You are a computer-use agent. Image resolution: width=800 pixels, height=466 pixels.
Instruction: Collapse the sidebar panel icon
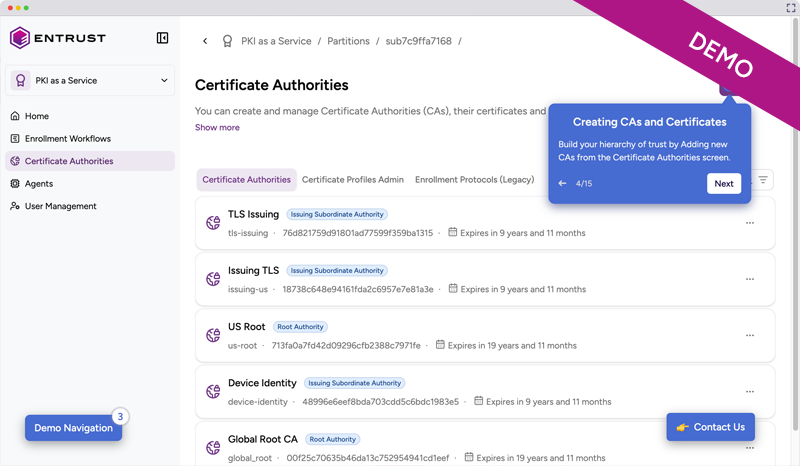(x=162, y=38)
